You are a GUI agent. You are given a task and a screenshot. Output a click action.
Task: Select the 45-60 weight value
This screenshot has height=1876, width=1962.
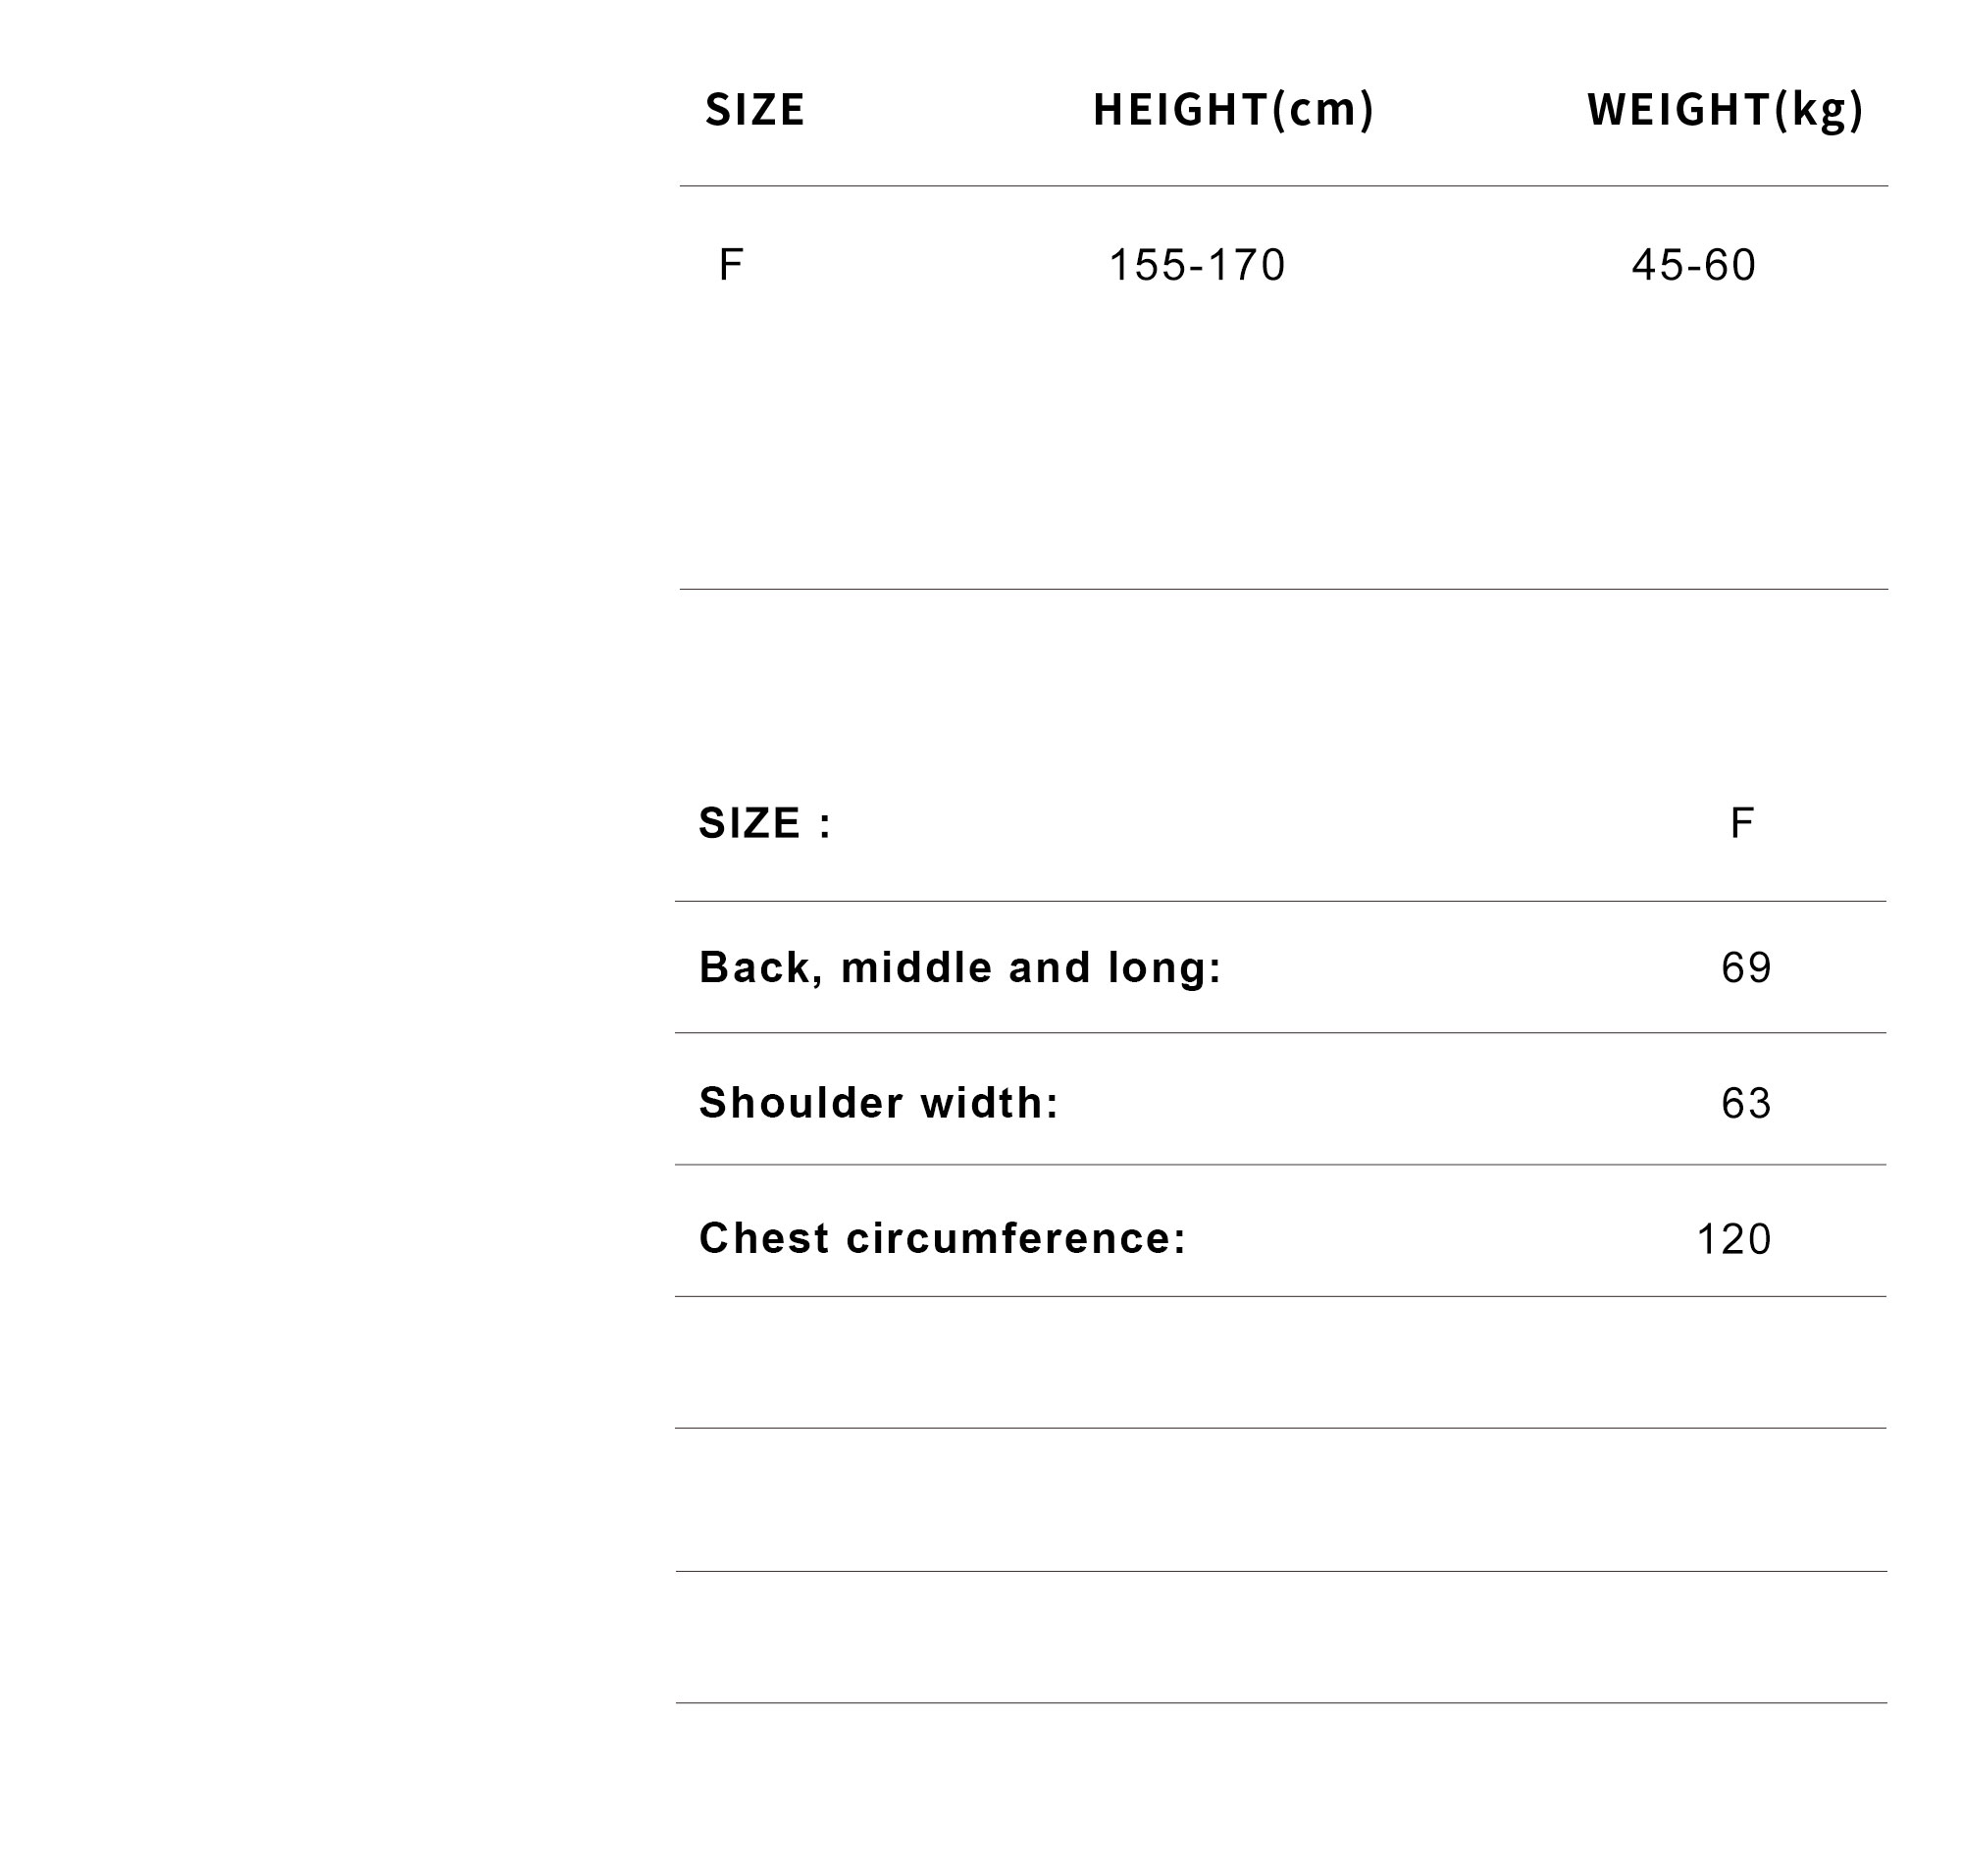point(1693,265)
